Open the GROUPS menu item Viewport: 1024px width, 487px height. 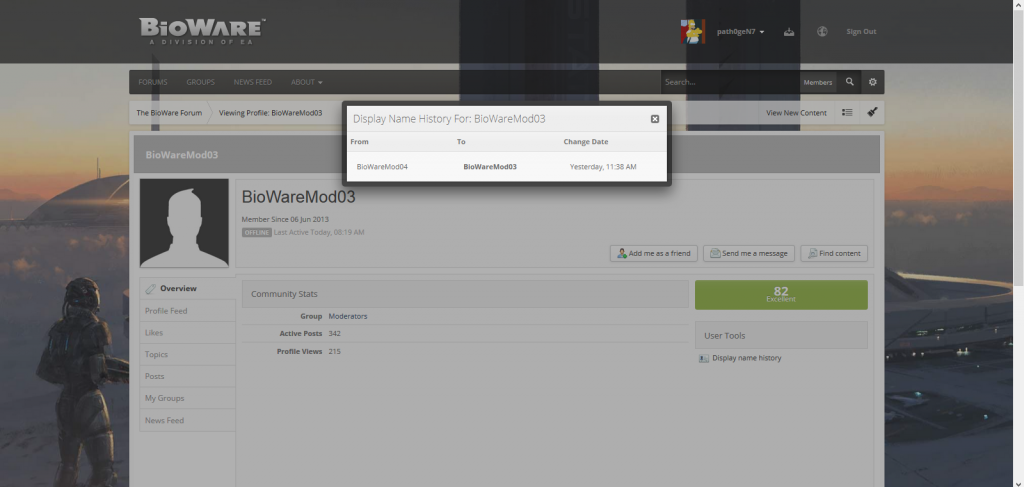pyautogui.click(x=200, y=82)
